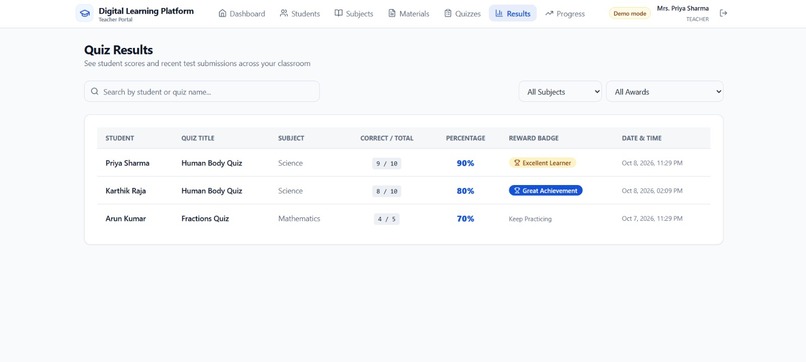Click the 90% percentage value
Viewport: 806px width, 362px height.
pyautogui.click(x=465, y=163)
